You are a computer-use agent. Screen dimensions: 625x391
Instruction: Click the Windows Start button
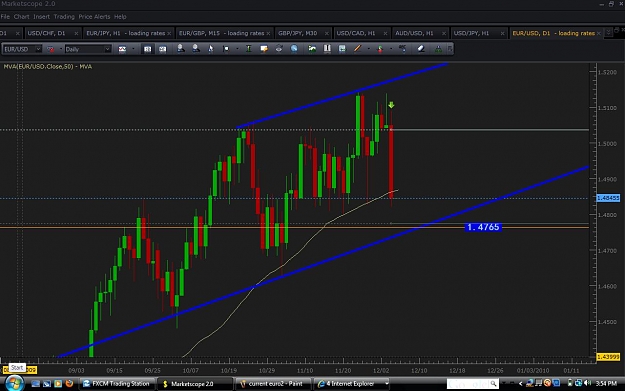pos(14,383)
